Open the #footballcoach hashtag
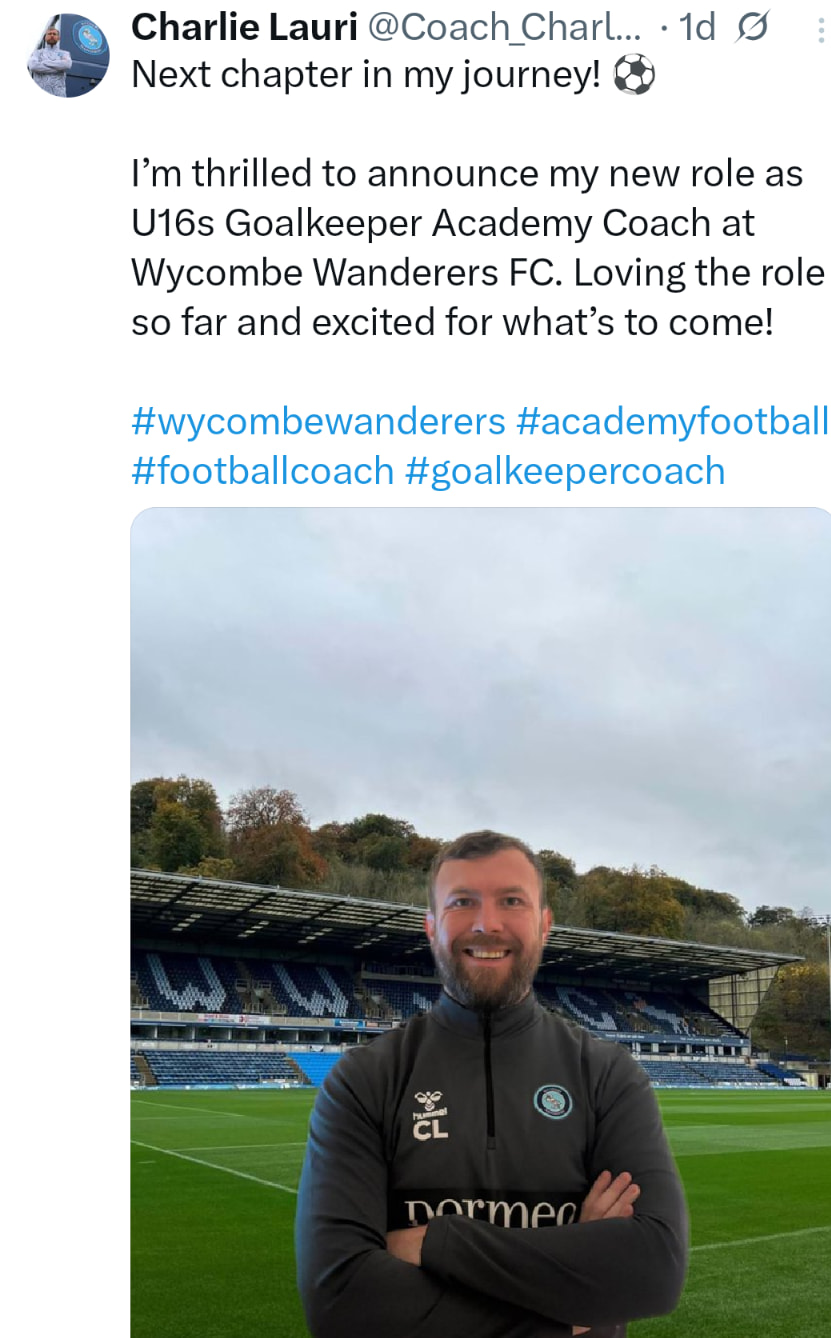Screen dimensions: 831x1338 pos(262,470)
